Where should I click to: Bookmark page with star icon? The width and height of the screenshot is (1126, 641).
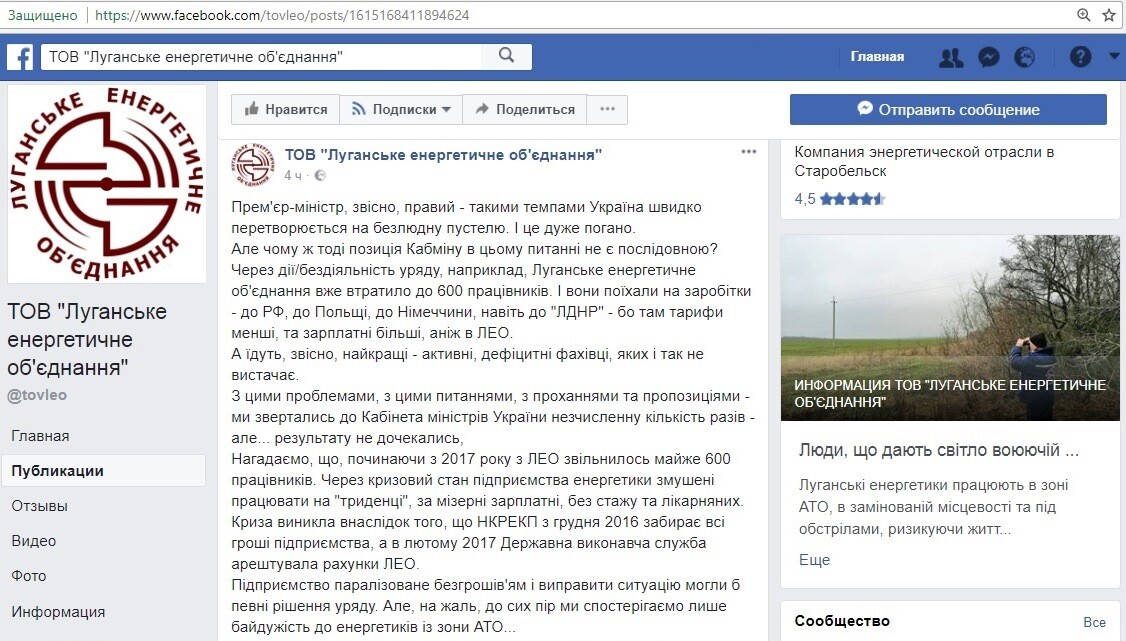click(x=1109, y=15)
